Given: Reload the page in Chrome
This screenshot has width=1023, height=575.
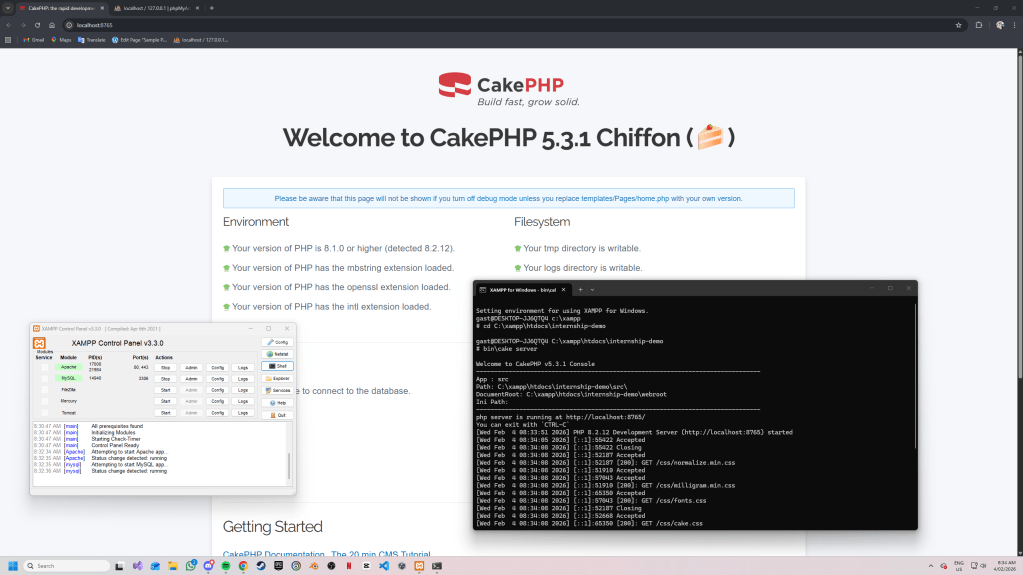Looking at the screenshot, I should pyautogui.click(x=38, y=24).
